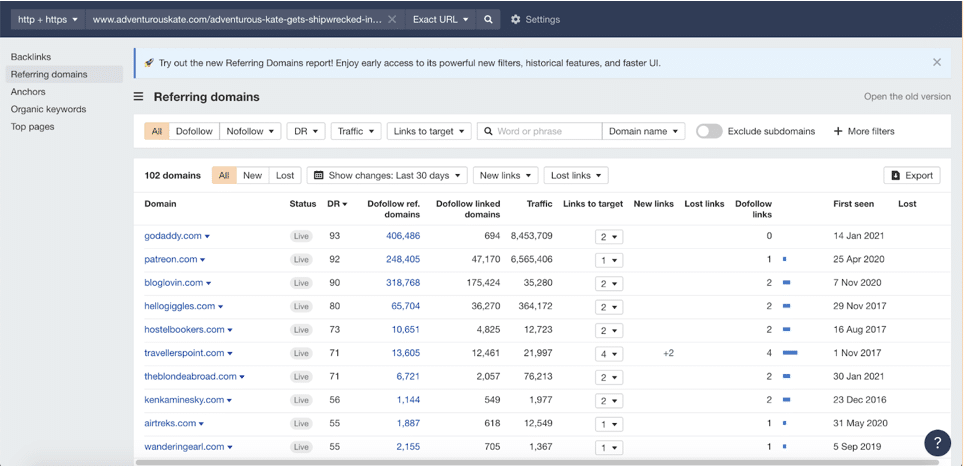Expand the Exact URL mode dropdown
The image size is (964, 469).
click(x=440, y=19)
